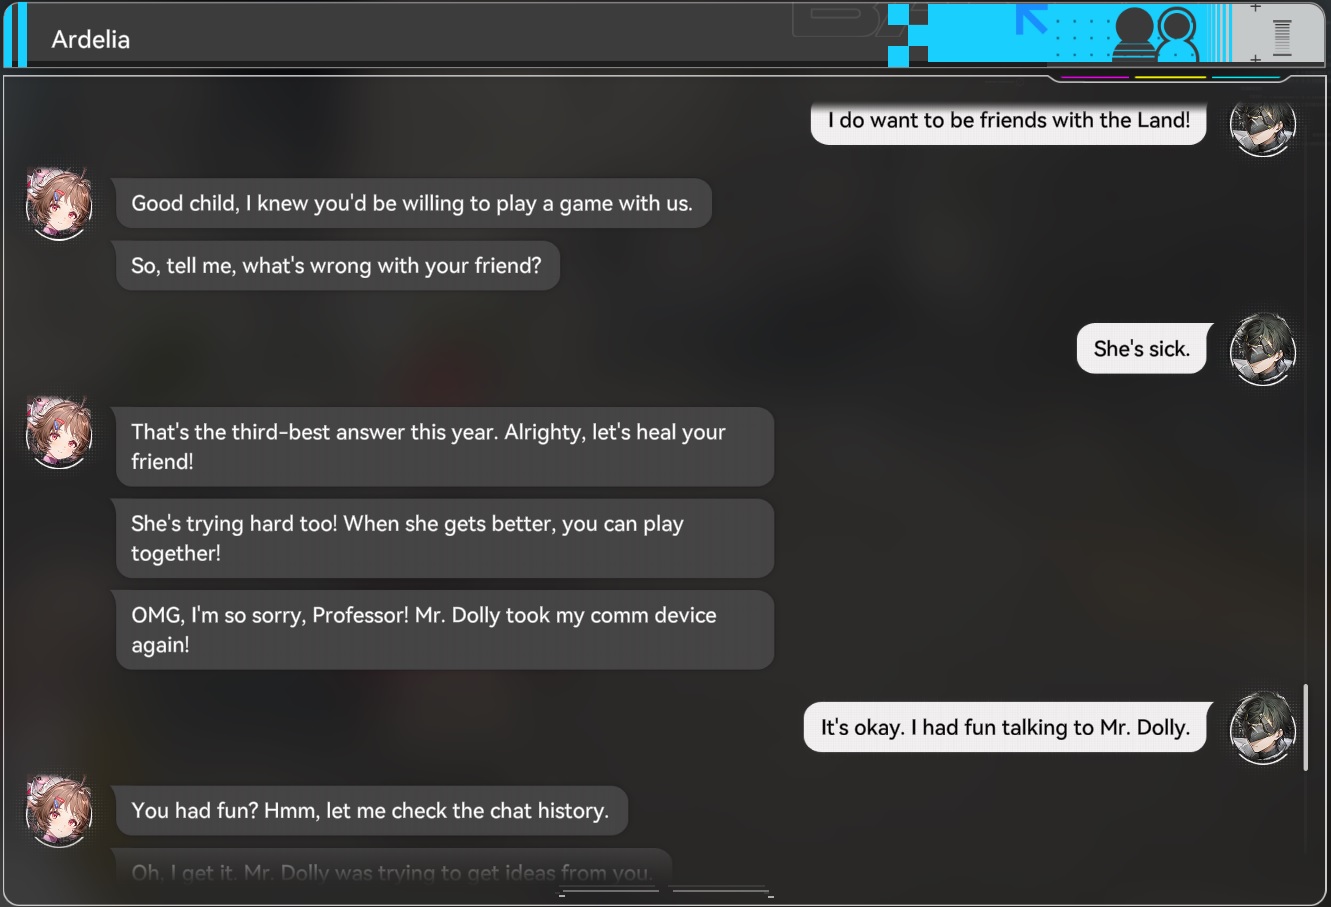Viewport: 1331px width, 907px height.
Task: Click the "She's trying hard too!" message bubble
Action: pos(444,538)
